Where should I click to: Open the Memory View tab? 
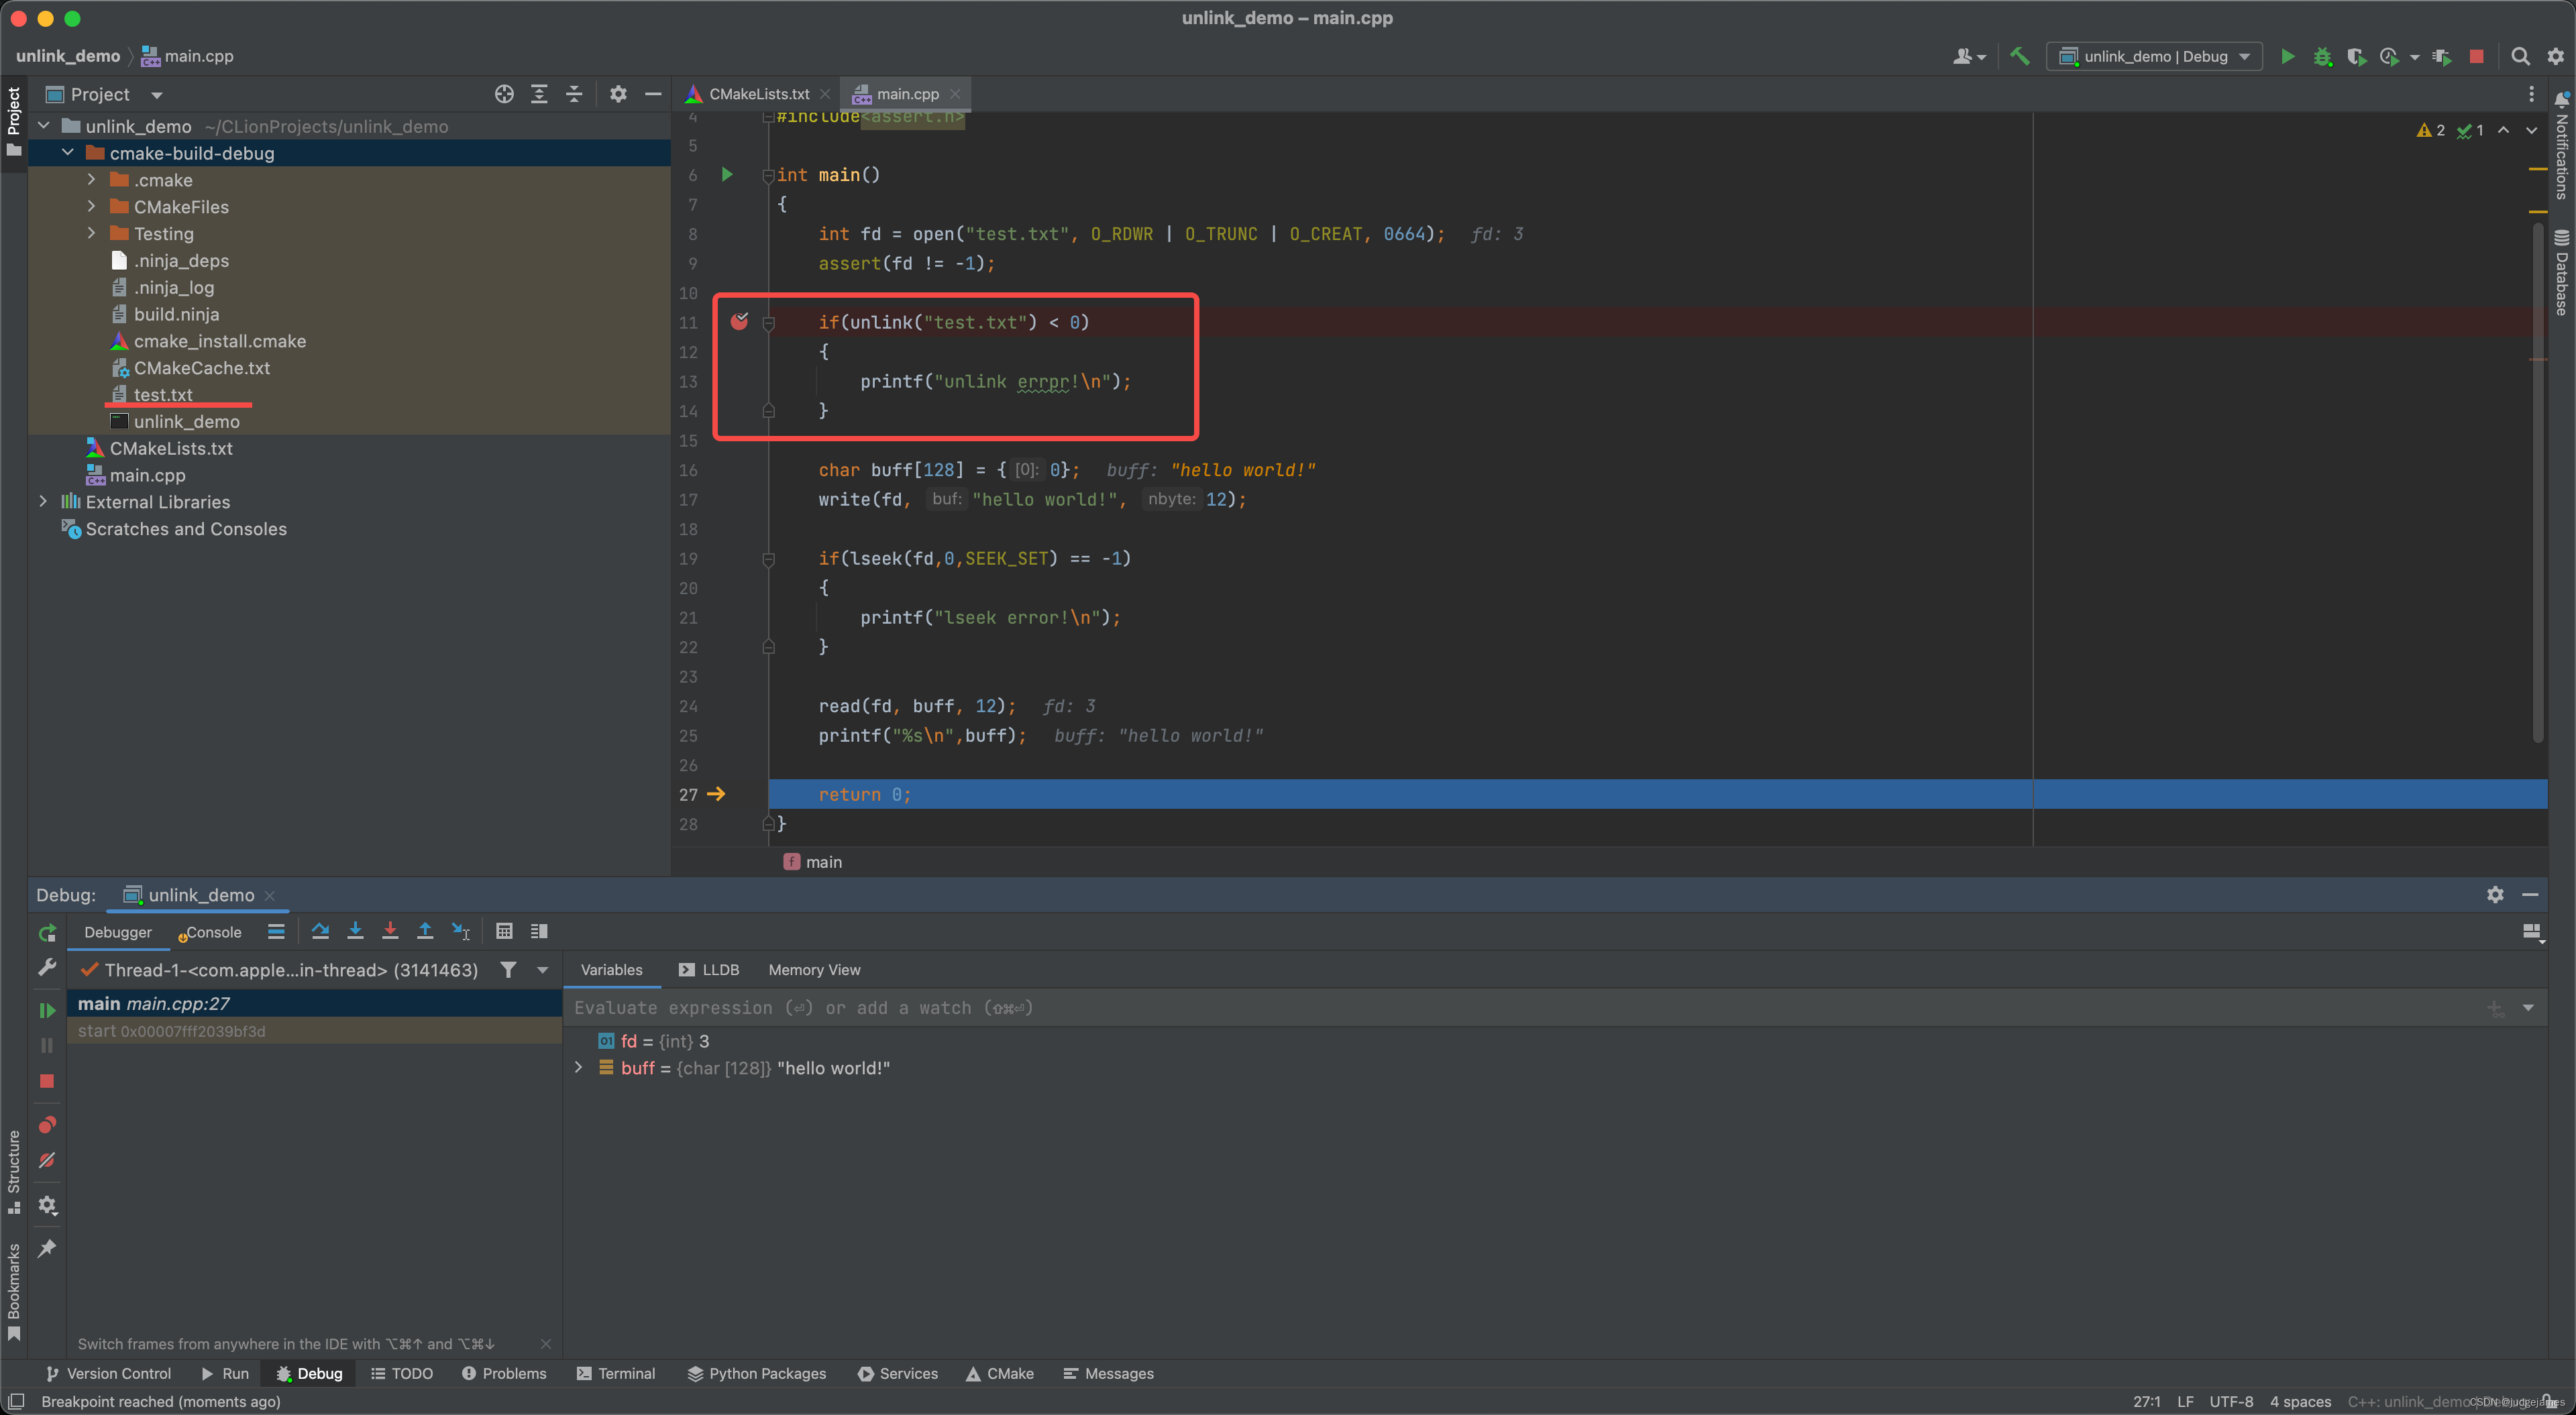[814, 969]
